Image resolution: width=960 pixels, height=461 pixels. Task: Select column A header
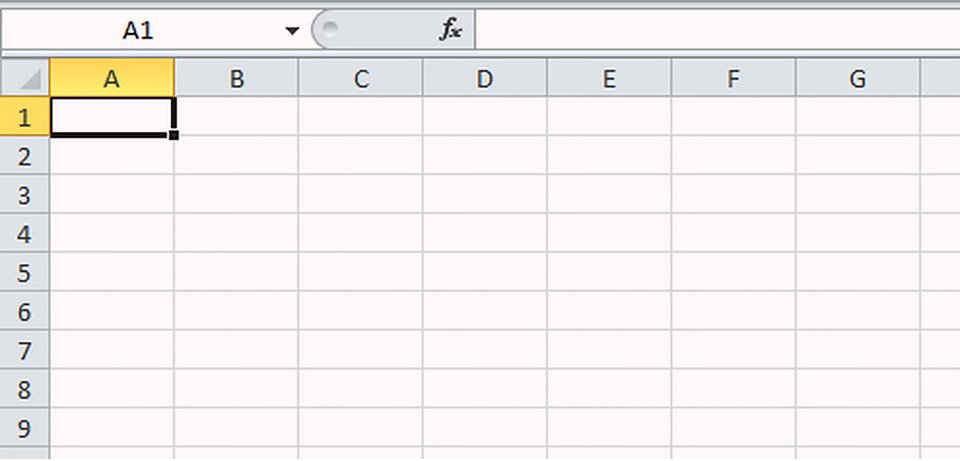click(111, 78)
